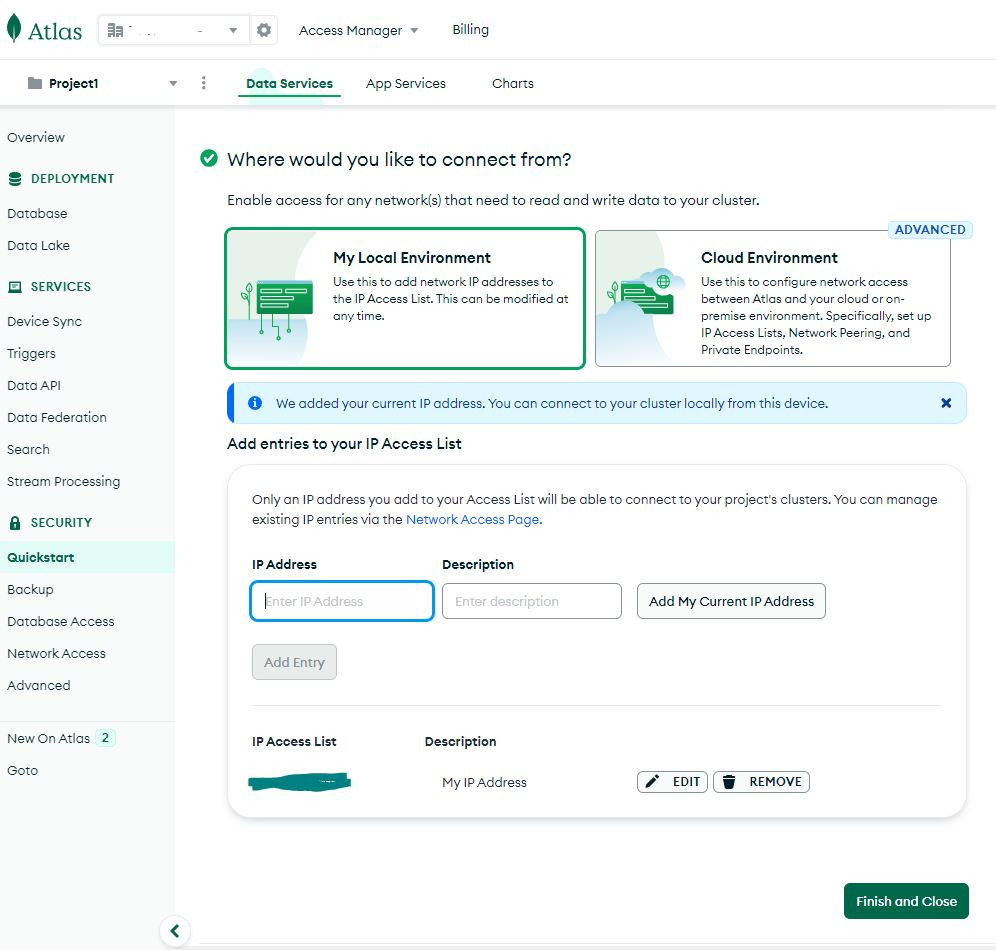This screenshot has height=950, width=996.
Task: Click the New On Atlas count badge
Action: point(105,737)
